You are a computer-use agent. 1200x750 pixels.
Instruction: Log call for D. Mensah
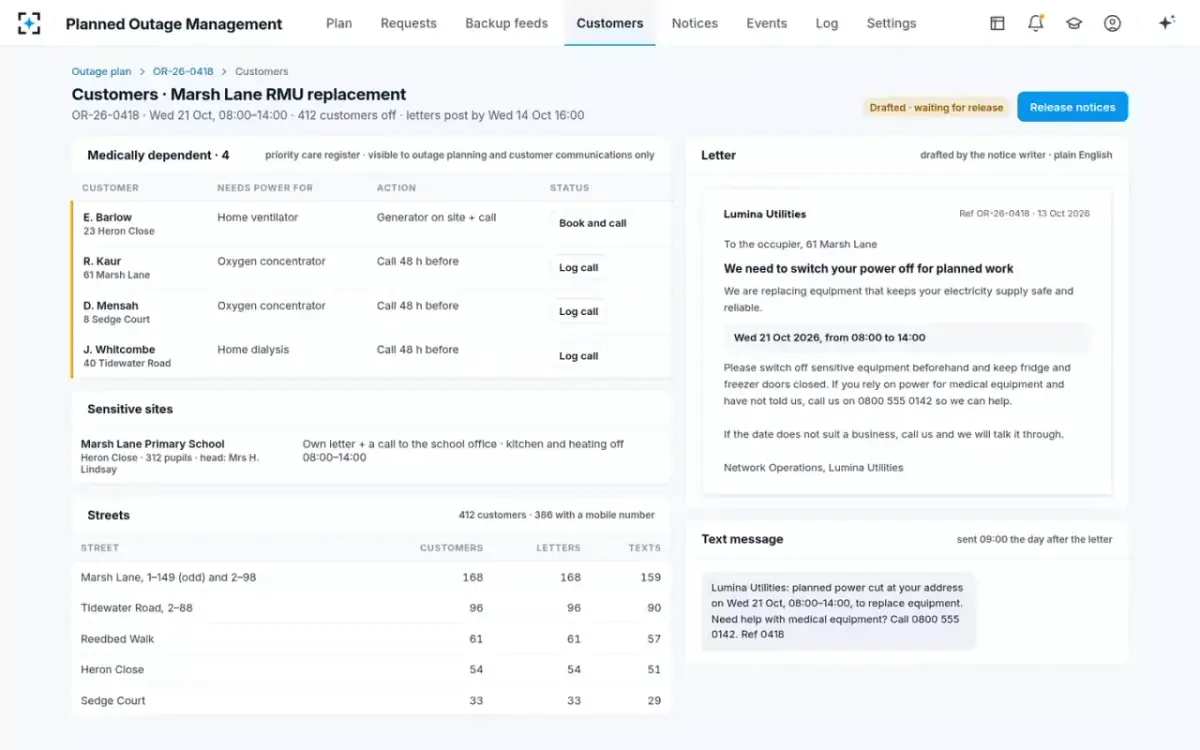point(579,312)
